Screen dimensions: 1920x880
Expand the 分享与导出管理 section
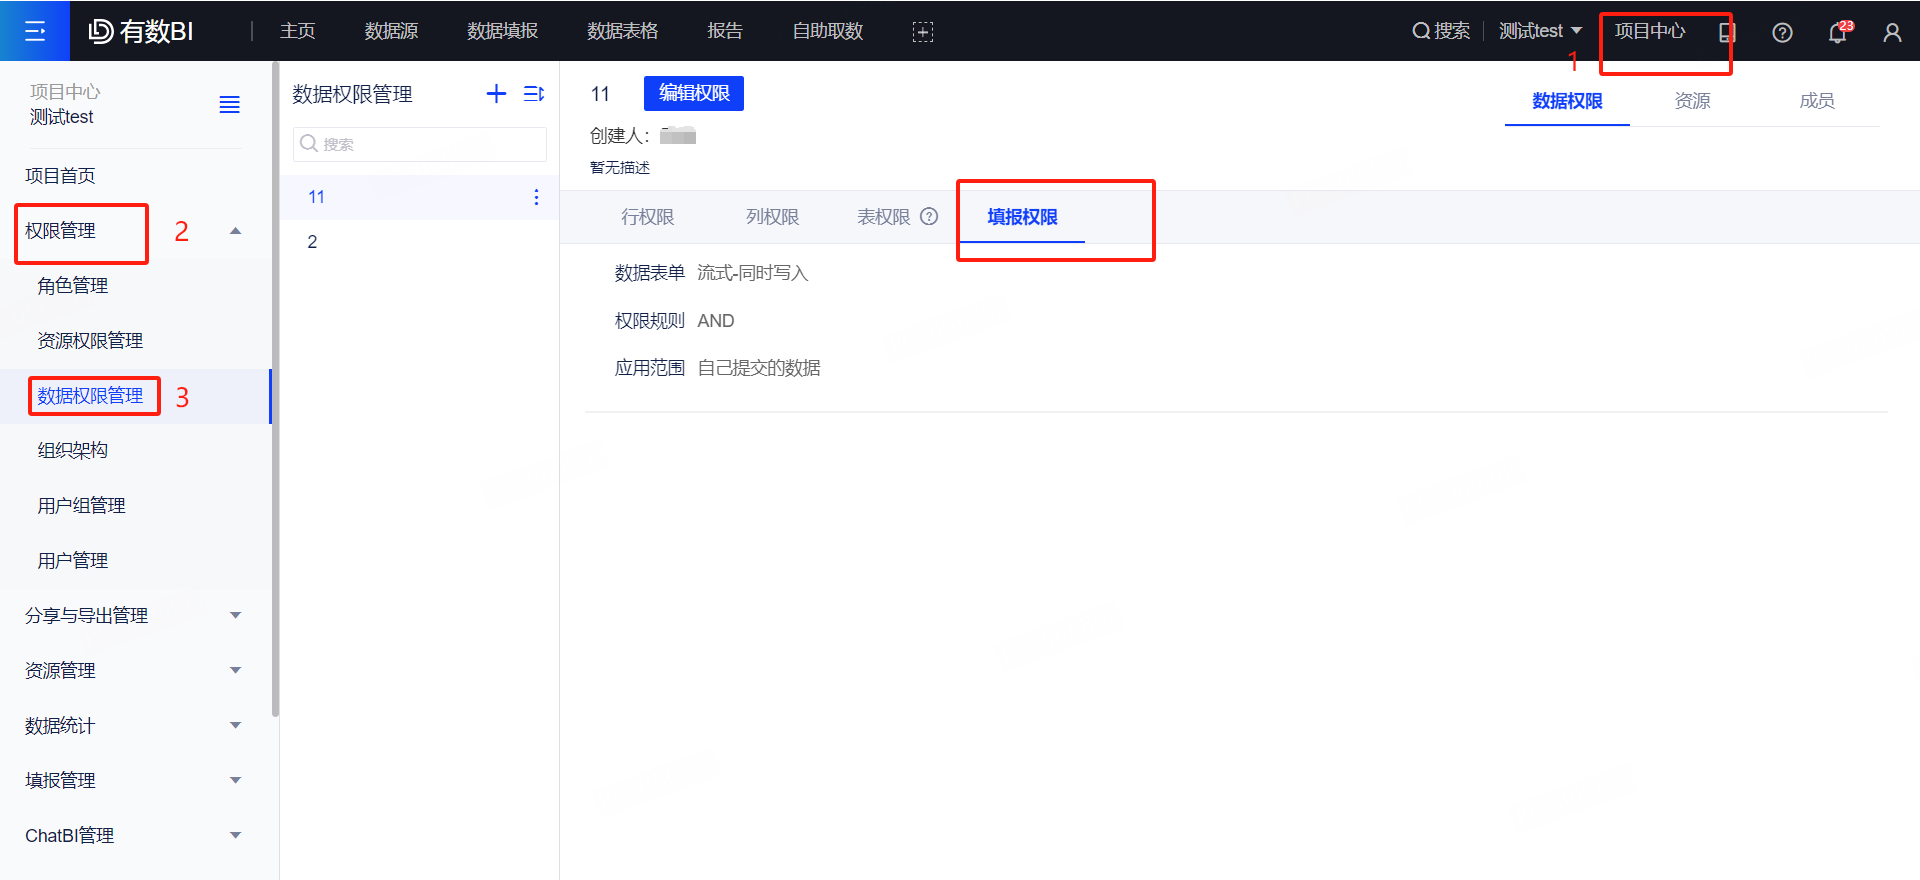pos(235,615)
